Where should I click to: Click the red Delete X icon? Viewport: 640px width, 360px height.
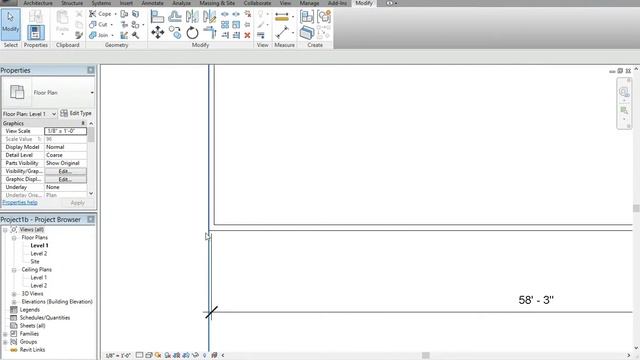[x=247, y=36]
